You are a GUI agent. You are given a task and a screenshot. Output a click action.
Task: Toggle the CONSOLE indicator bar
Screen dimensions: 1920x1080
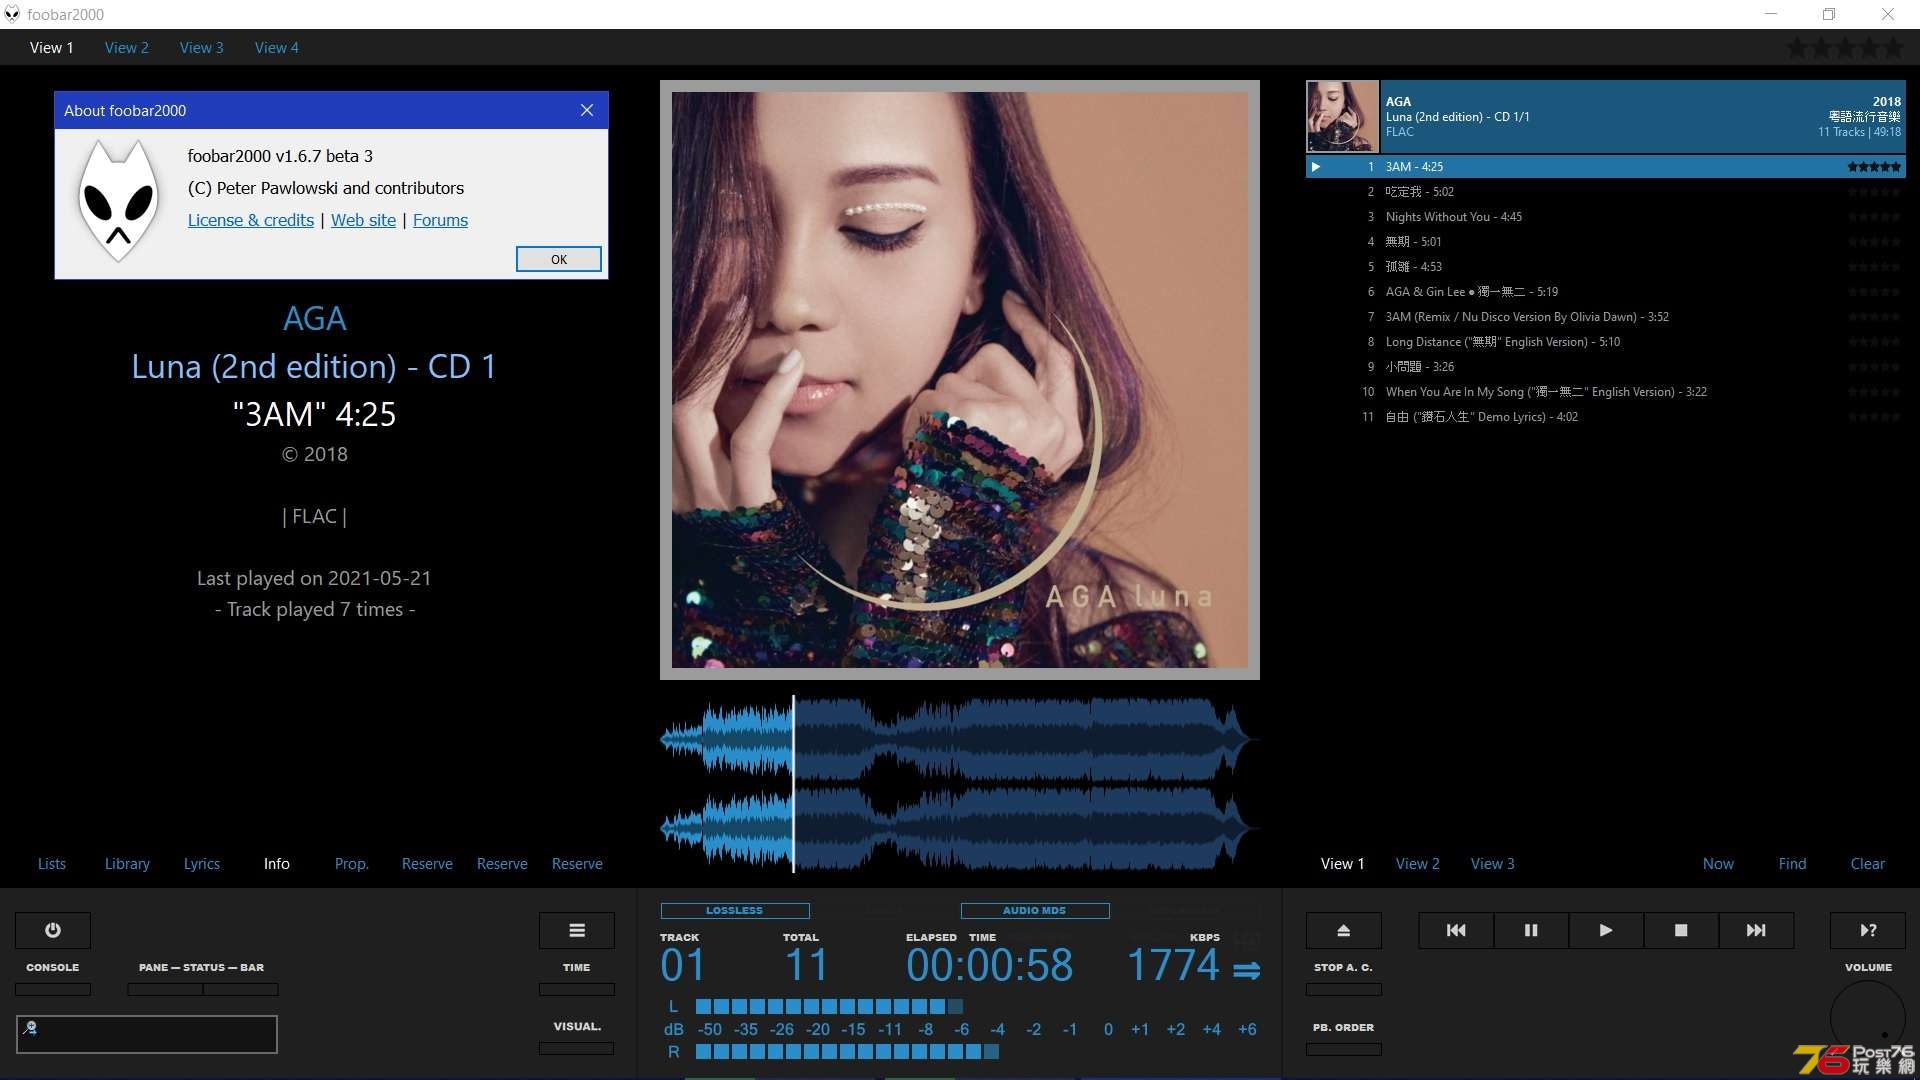tap(53, 989)
